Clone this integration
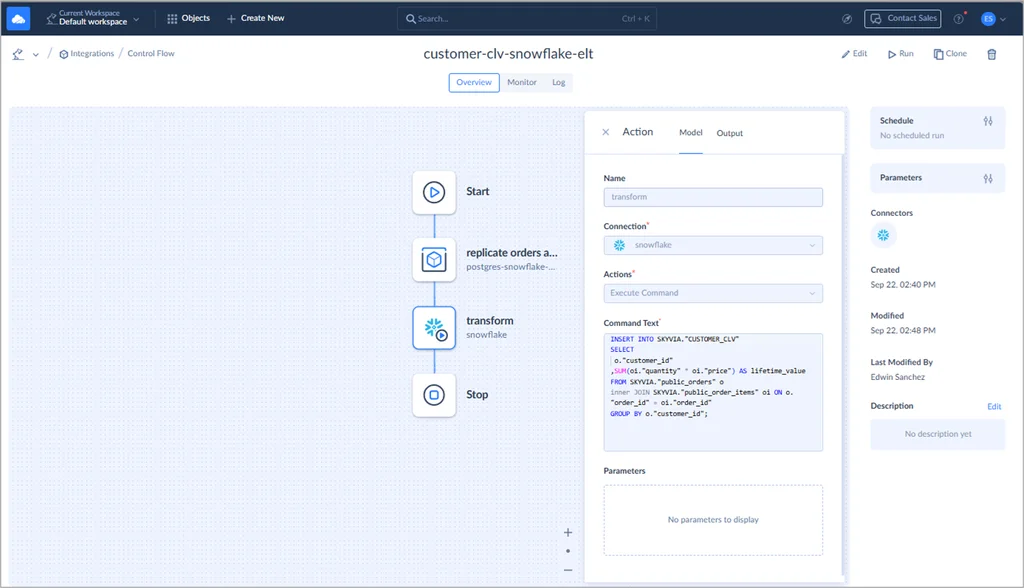 (950, 54)
